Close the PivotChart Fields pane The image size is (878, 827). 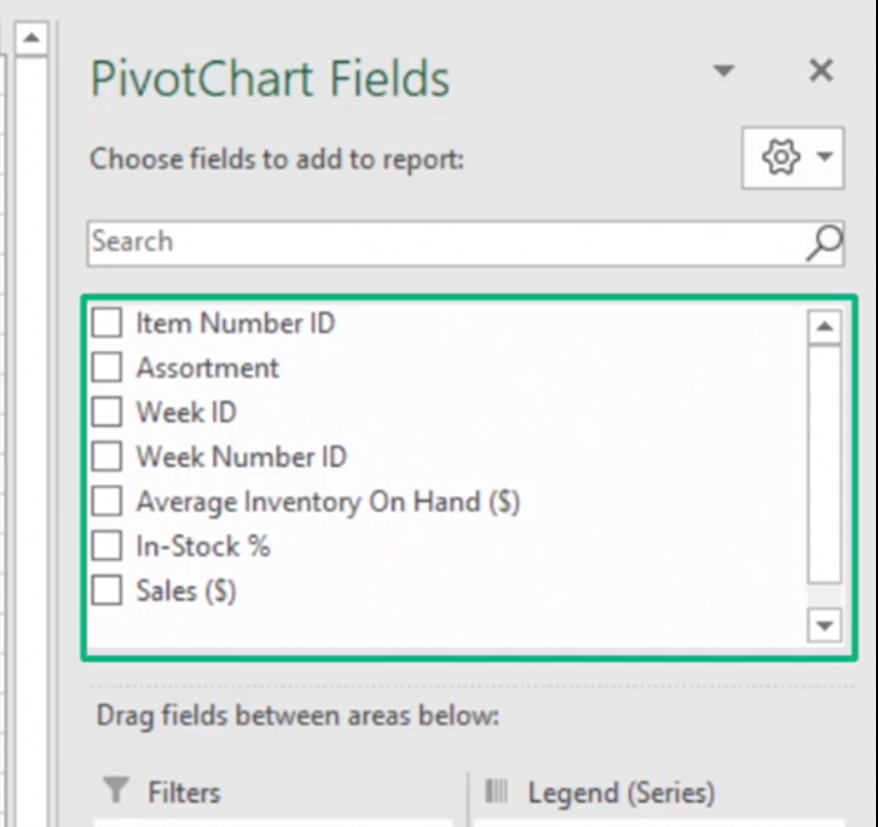coord(820,71)
